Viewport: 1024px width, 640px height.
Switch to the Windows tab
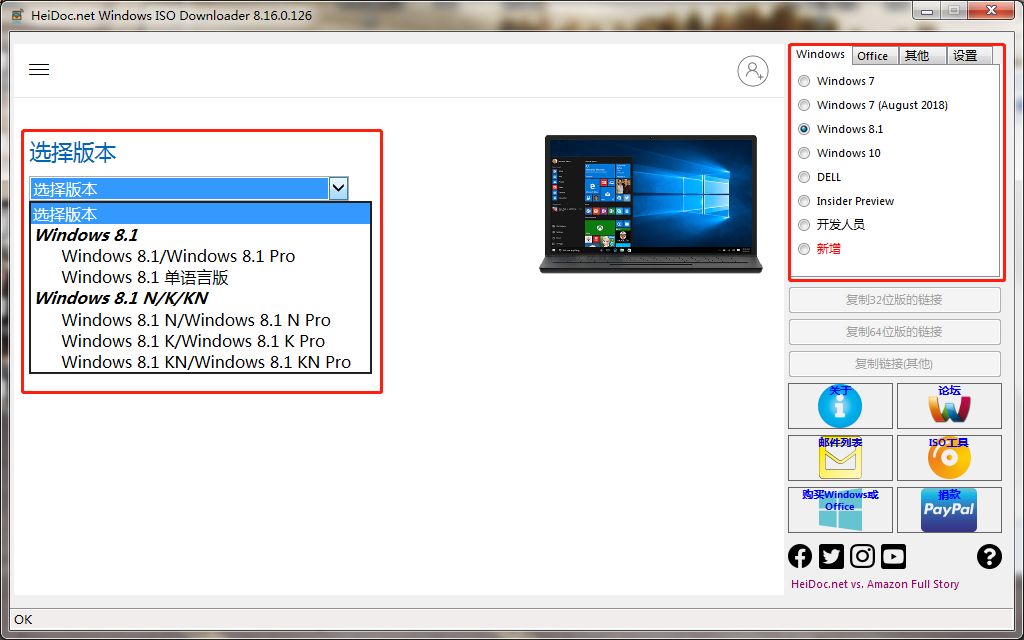pos(820,55)
